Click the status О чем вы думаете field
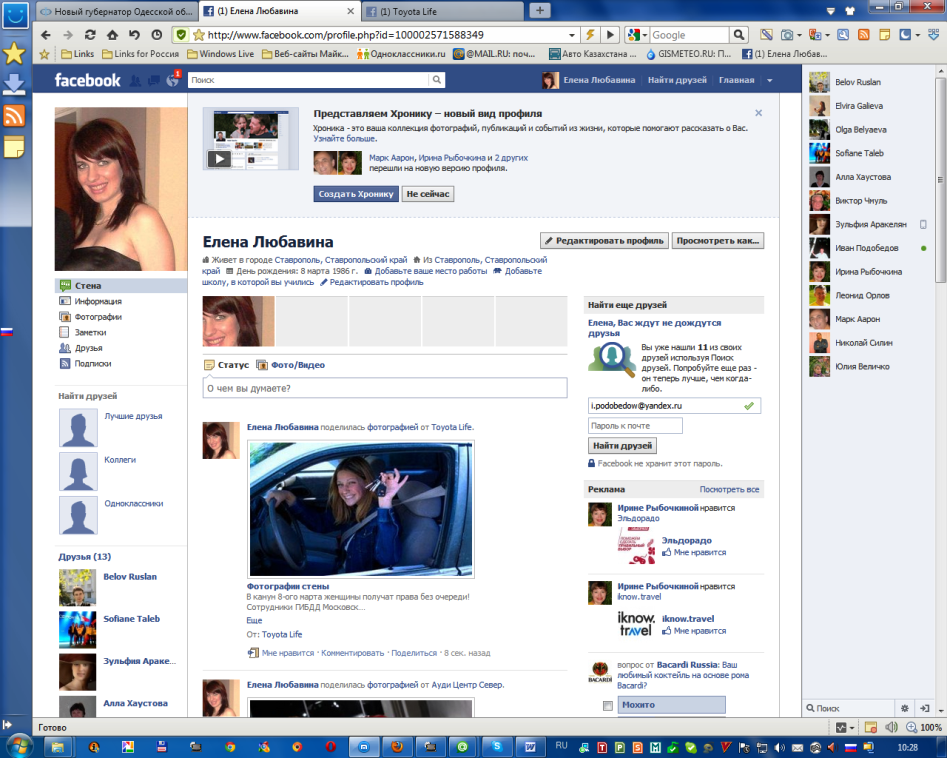947x758 pixels. pyautogui.click(x=385, y=388)
